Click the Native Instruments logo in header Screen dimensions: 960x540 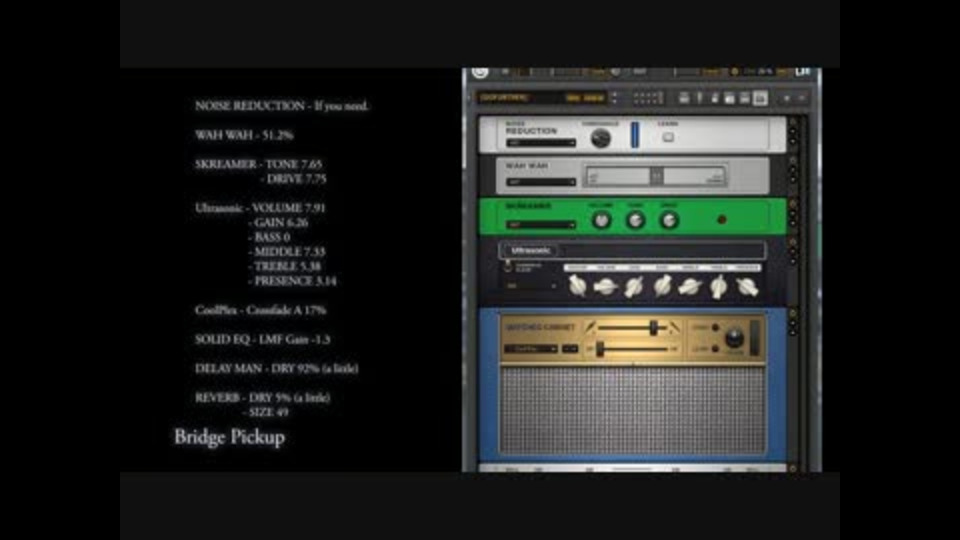481,72
